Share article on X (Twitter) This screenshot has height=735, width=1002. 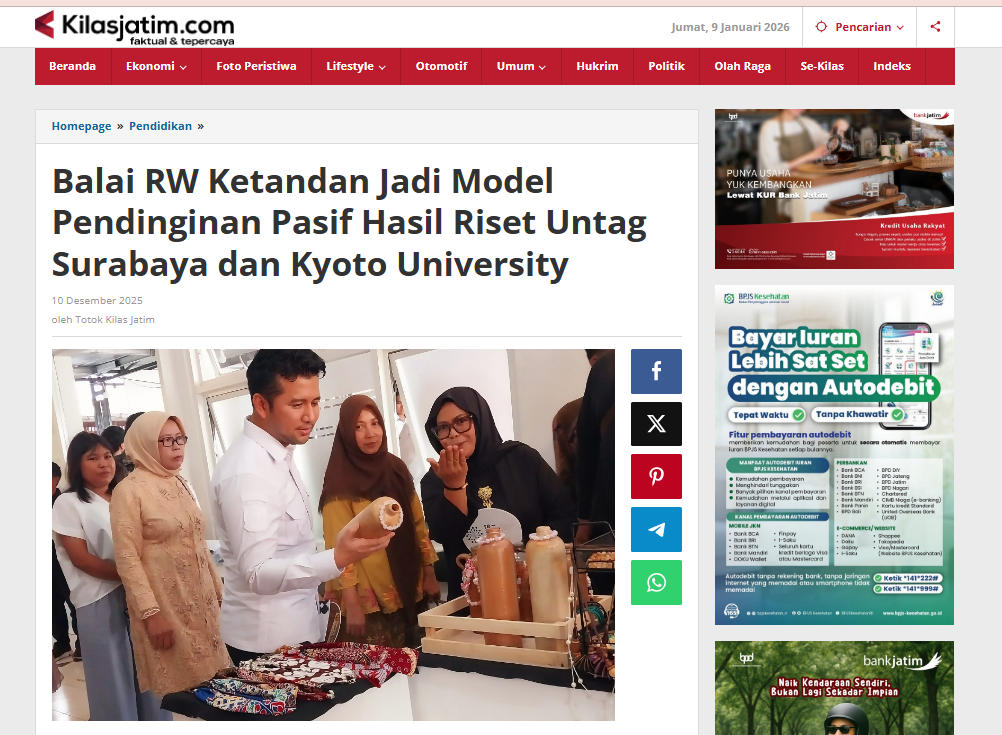[656, 424]
